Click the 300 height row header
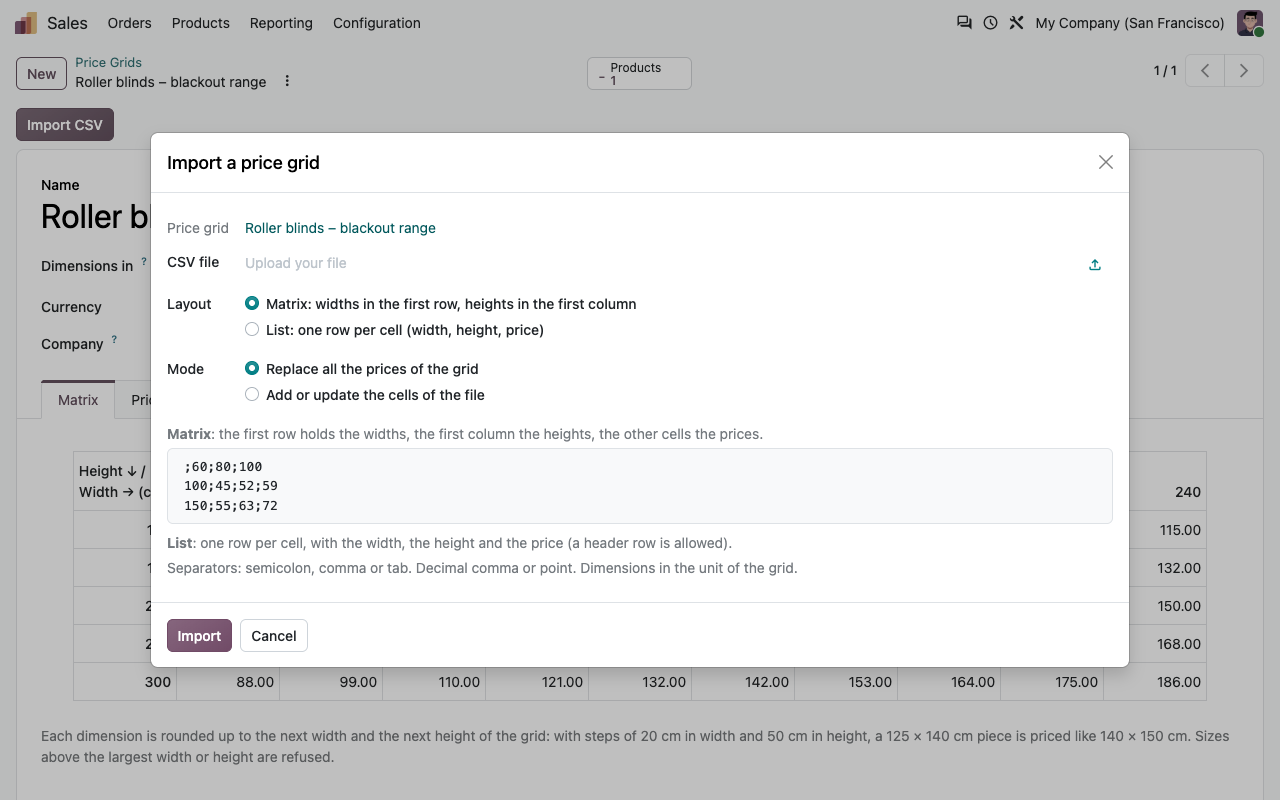1280x800 pixels. point(125,682)
